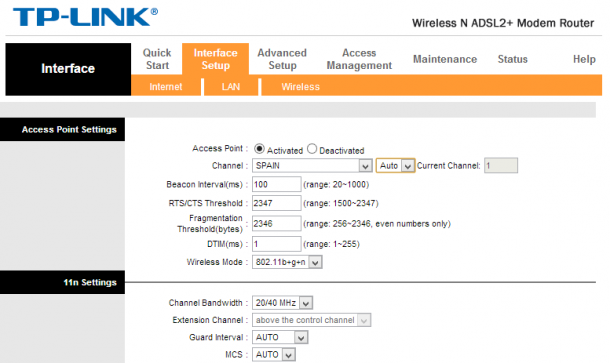Image resolution: width=610 pixels, height=363 pixels.
Task: Click the (range: 1500~2347) hint text
Action: [x=341, y=203]
